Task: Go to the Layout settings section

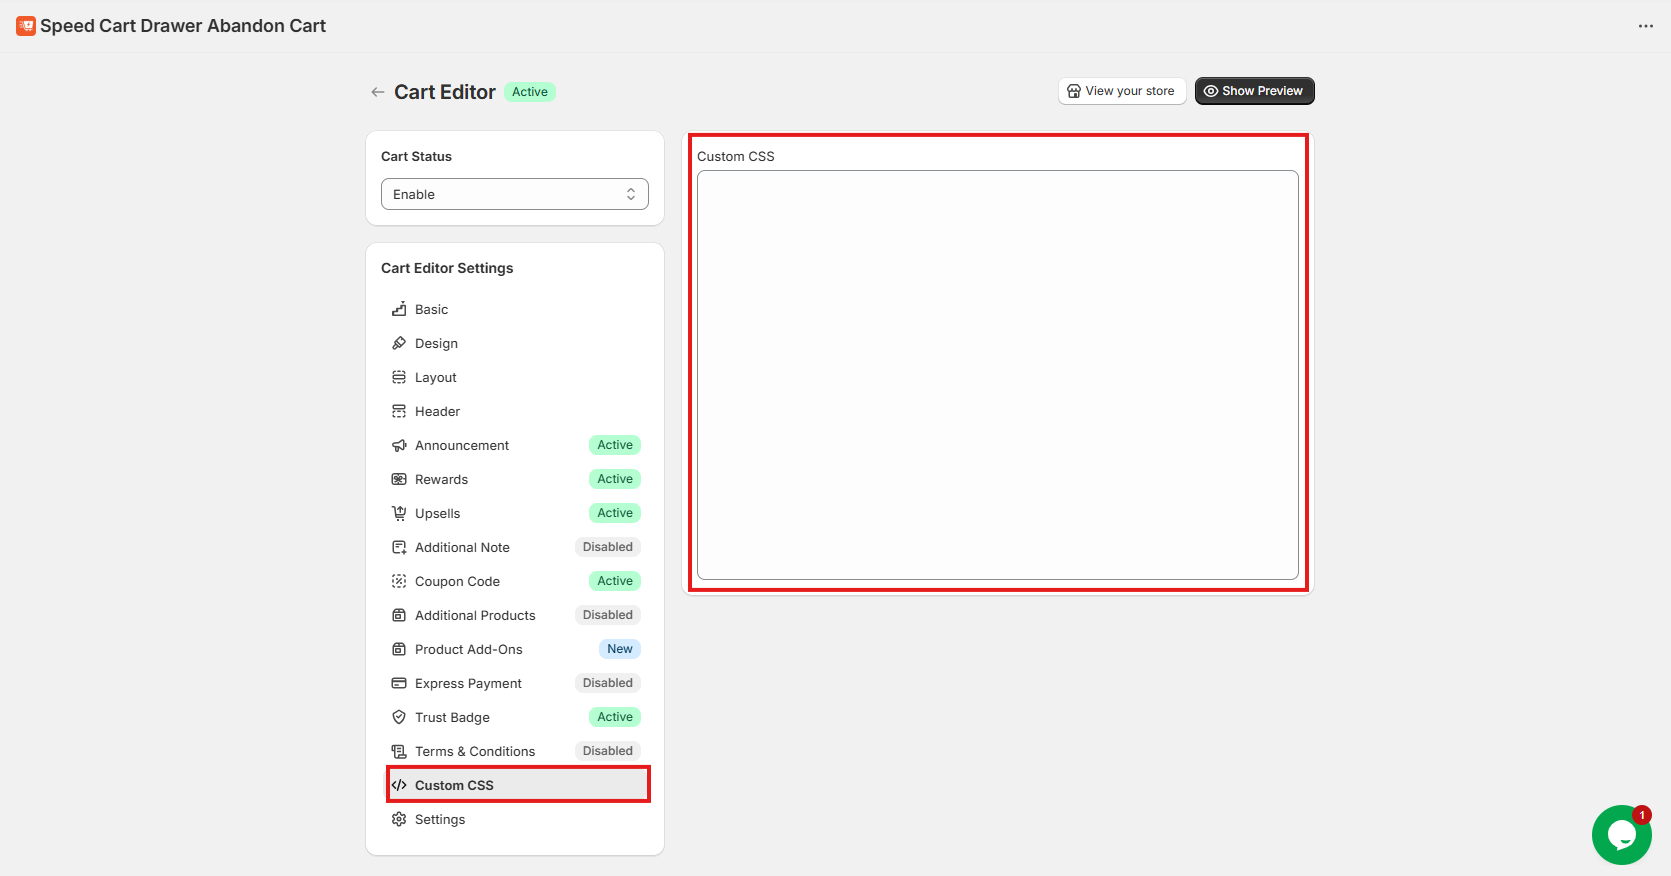Action: pyautogui.click(x=435, y=377)
